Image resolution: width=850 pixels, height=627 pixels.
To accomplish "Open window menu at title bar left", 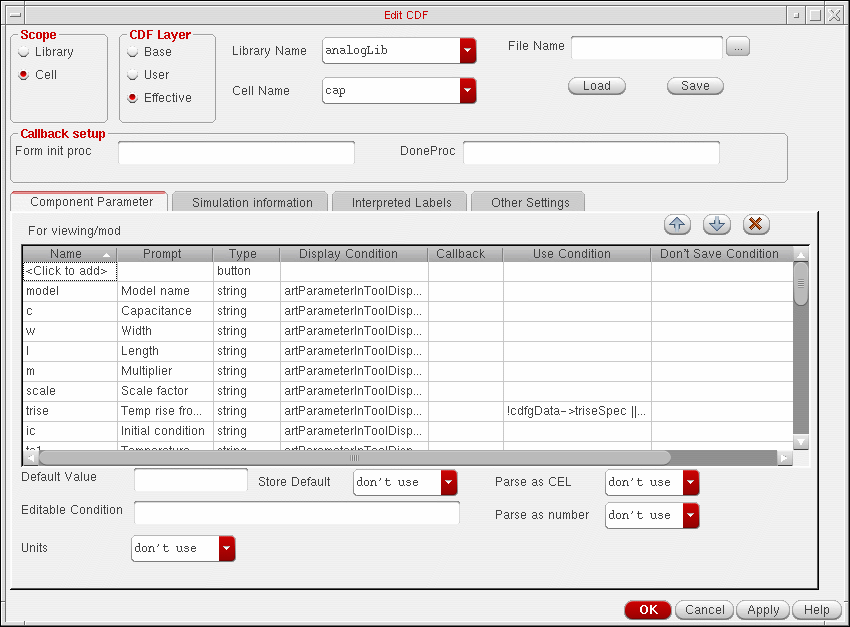I will pyautogui.click(x=15, y=15).
